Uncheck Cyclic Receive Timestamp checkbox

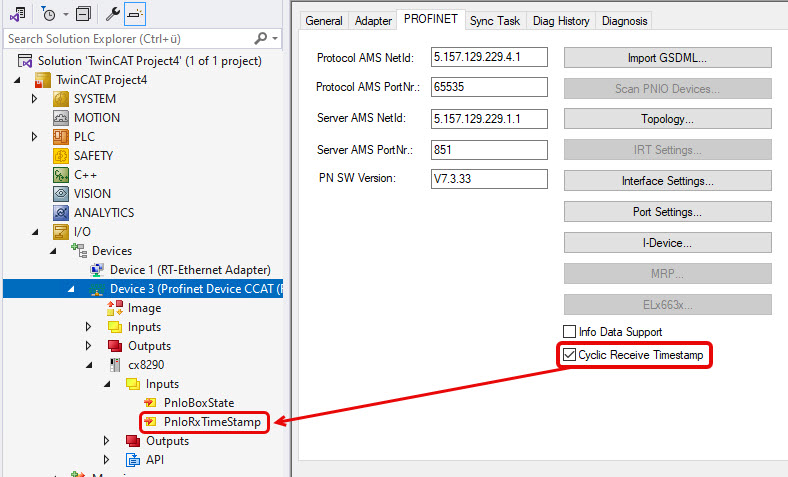click(x=570, y=355)
